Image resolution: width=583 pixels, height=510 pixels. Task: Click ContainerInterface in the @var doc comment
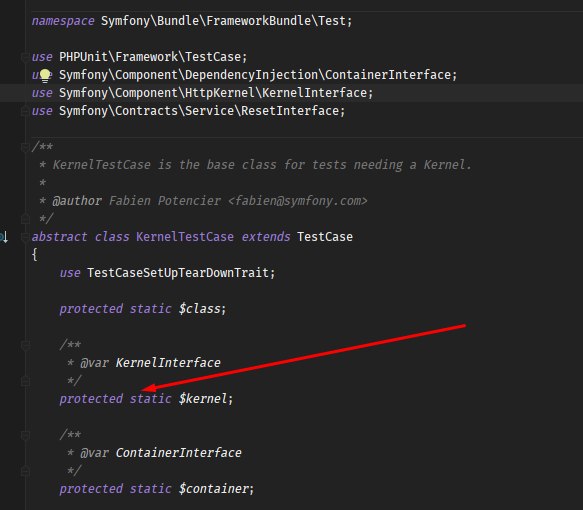[178, 453]
